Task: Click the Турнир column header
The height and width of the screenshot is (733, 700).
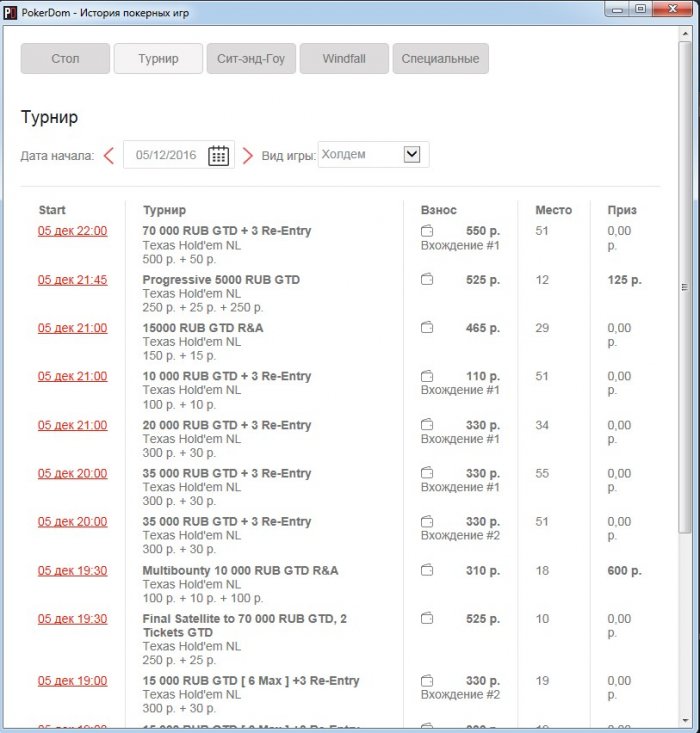Action: (164, 210)
